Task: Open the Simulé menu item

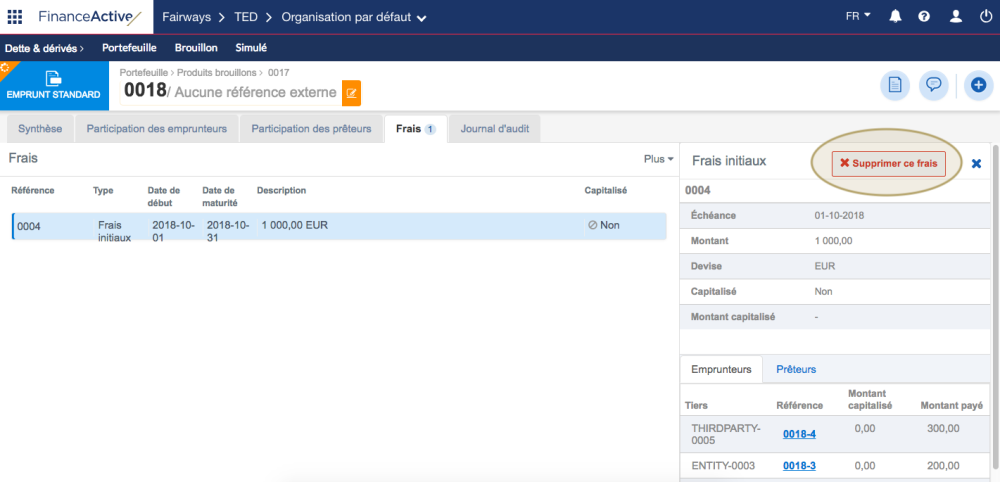Action: [x=251, y=48]
